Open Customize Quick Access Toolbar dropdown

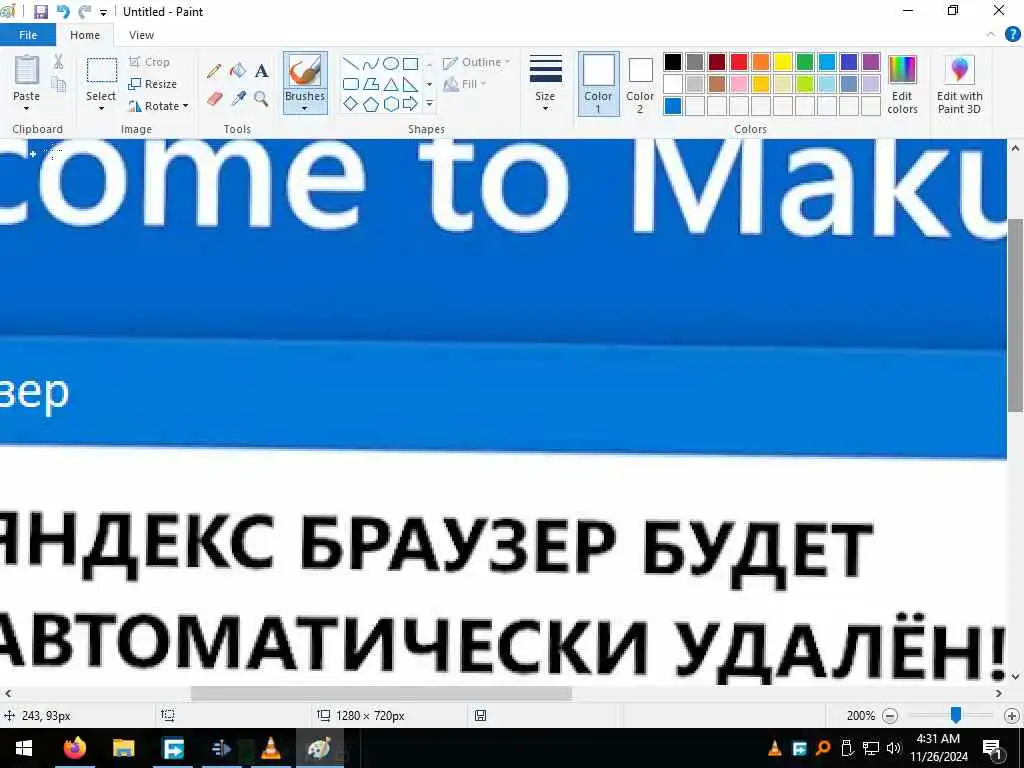103,12
